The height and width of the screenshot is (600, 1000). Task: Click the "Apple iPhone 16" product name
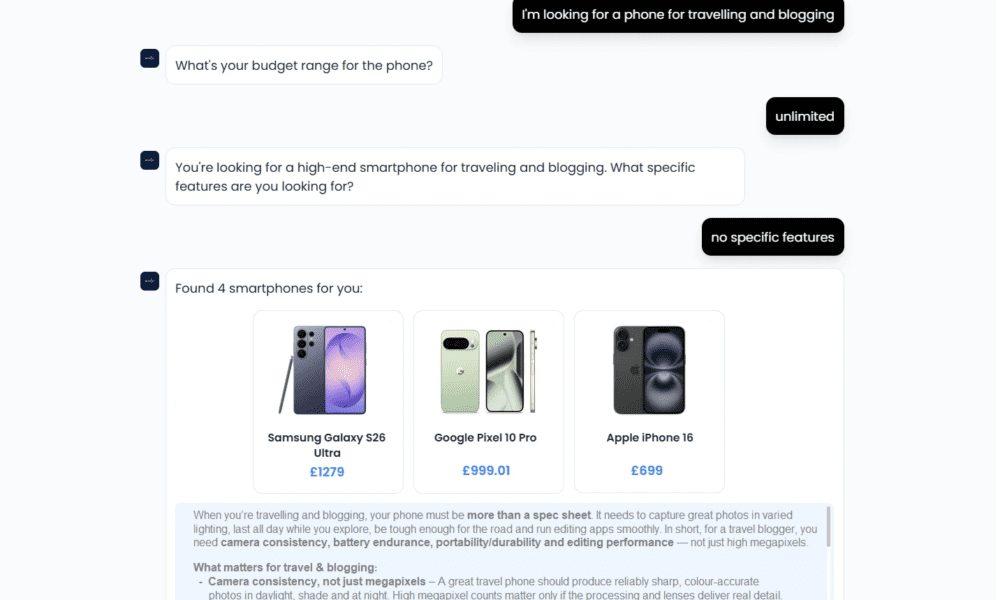click(x=648, y=437)
